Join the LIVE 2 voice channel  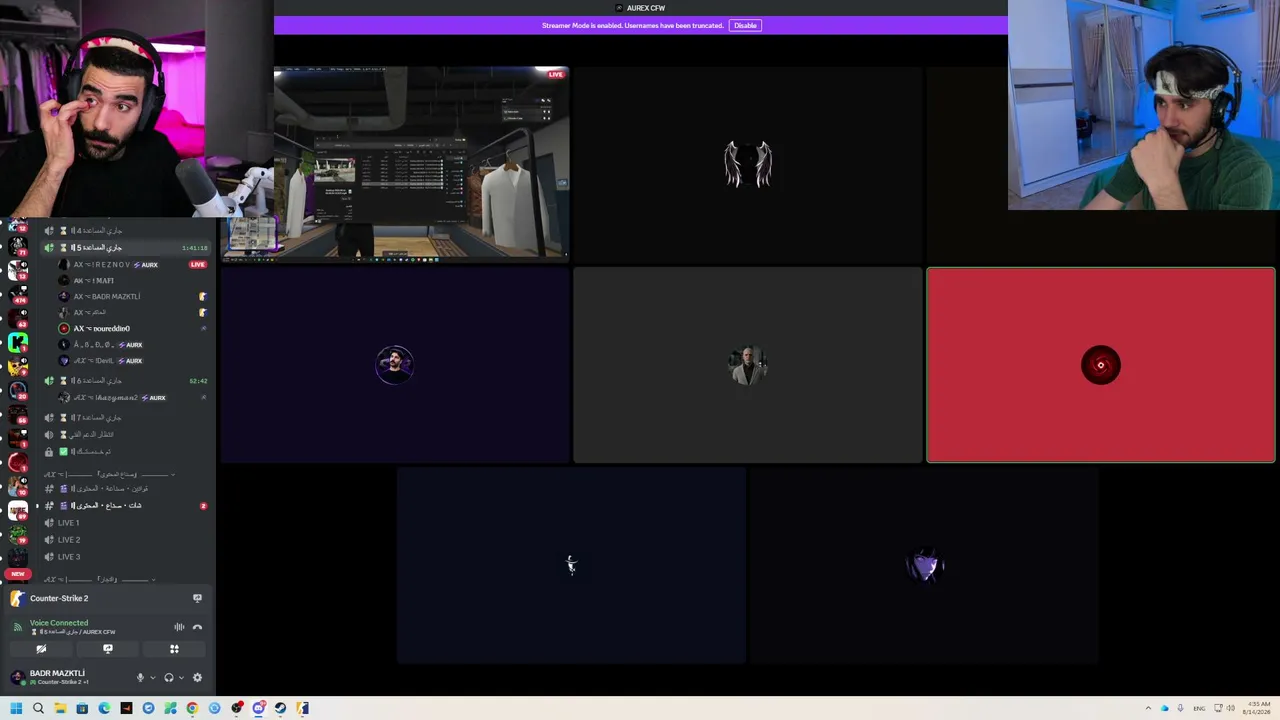tap(68, 540)
